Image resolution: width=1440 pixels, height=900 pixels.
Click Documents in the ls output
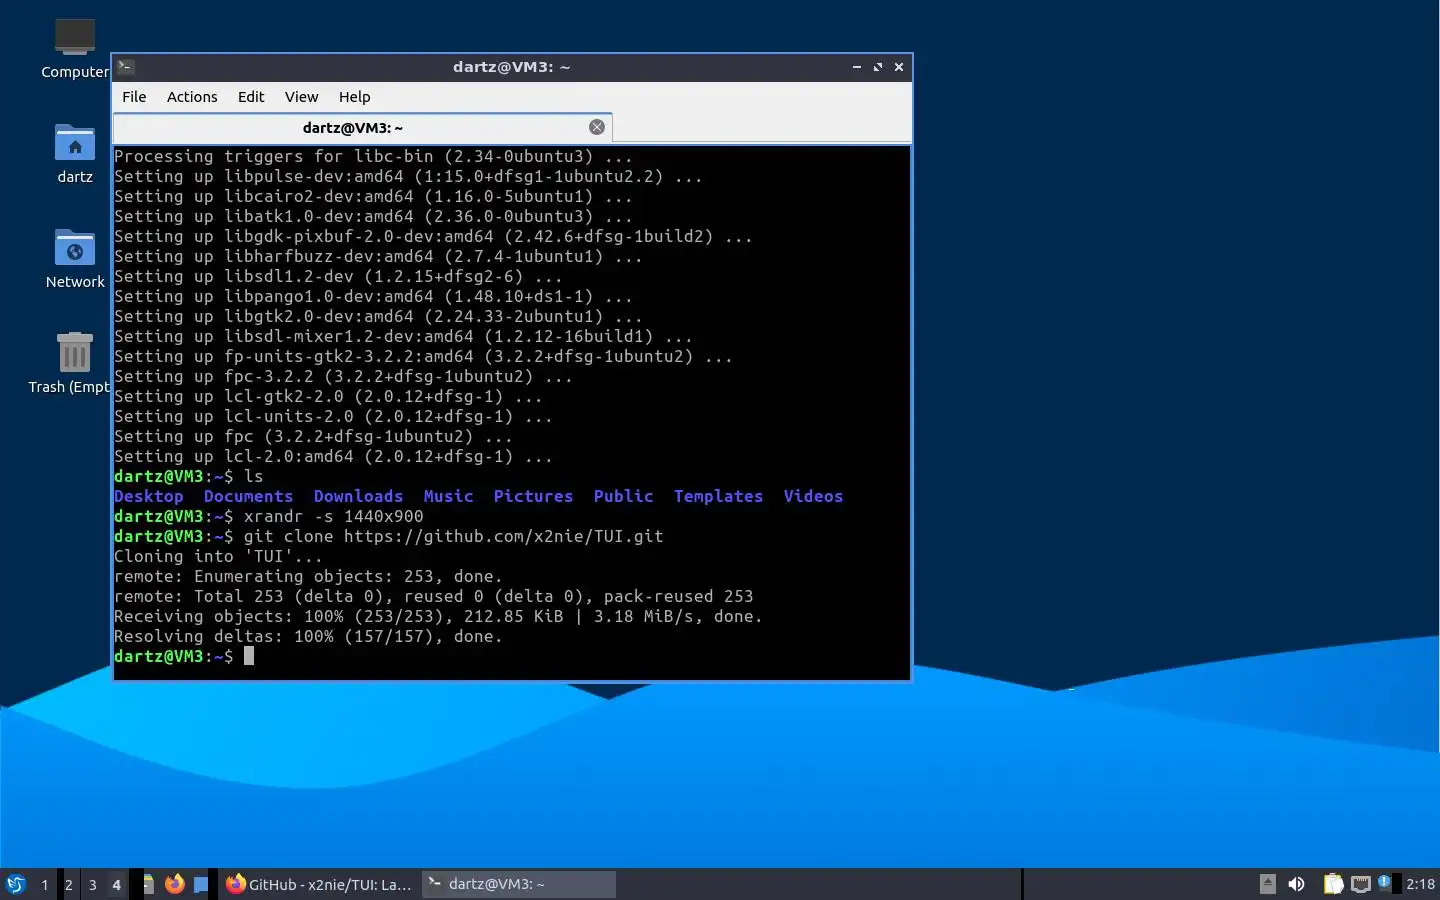[x=249, y=496]
